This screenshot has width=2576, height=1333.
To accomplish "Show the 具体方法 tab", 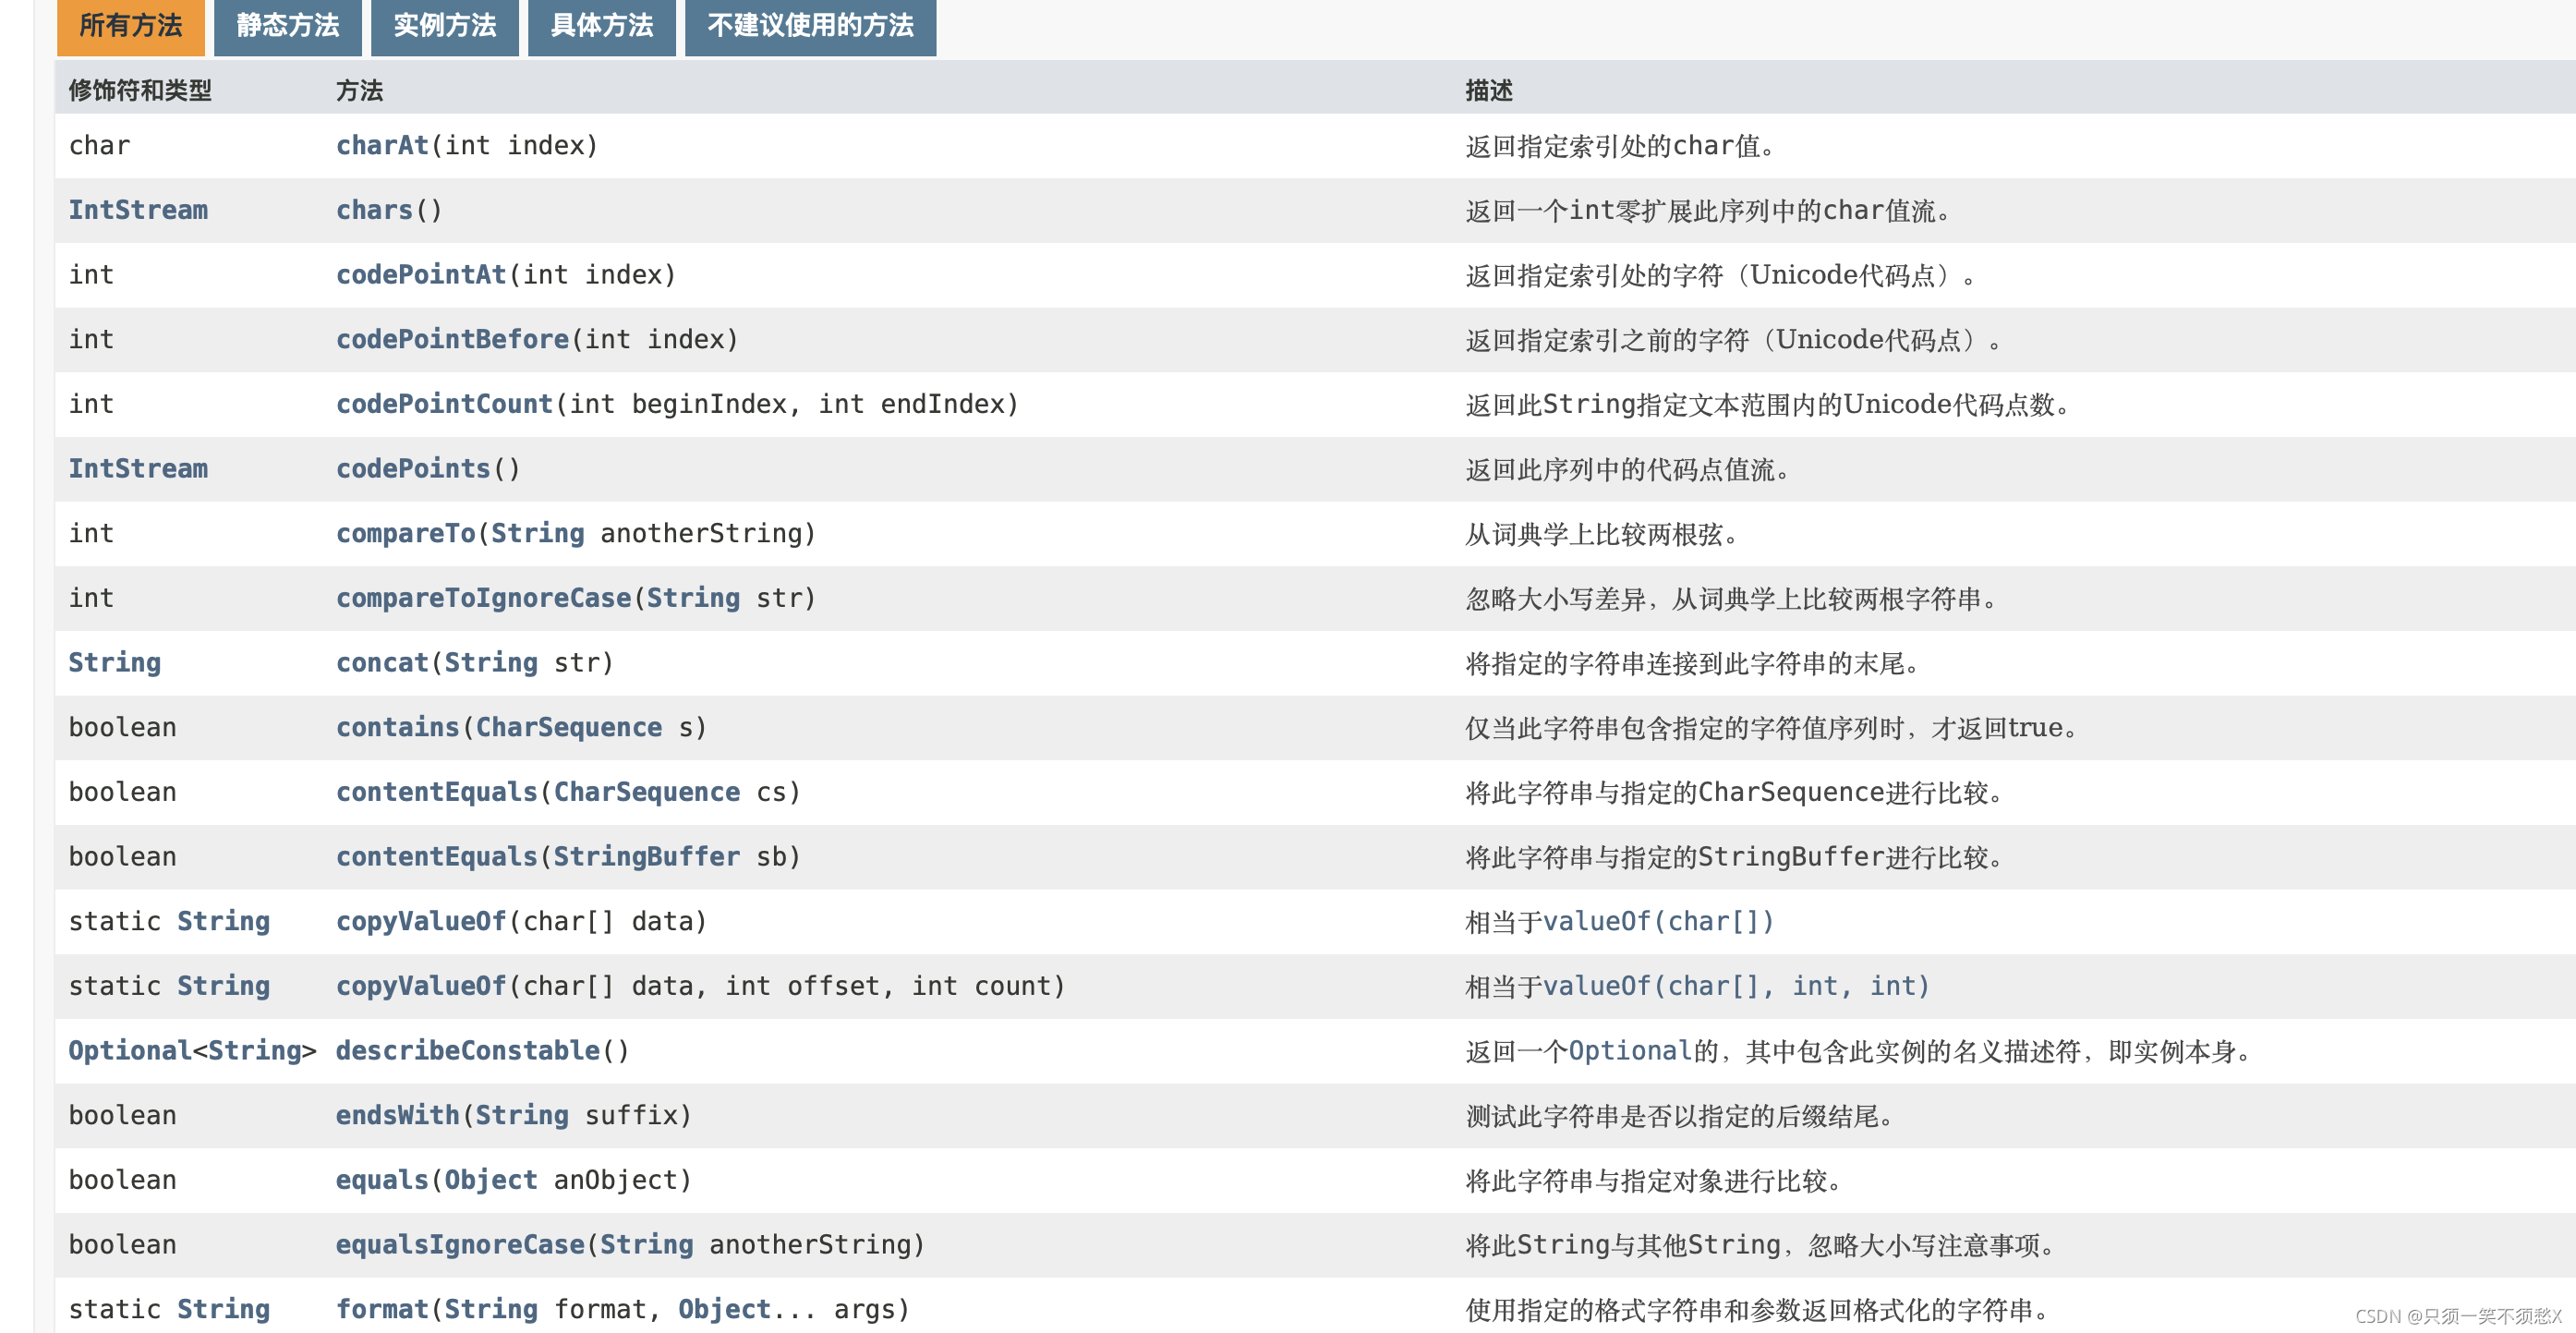I will click(601, 26).
